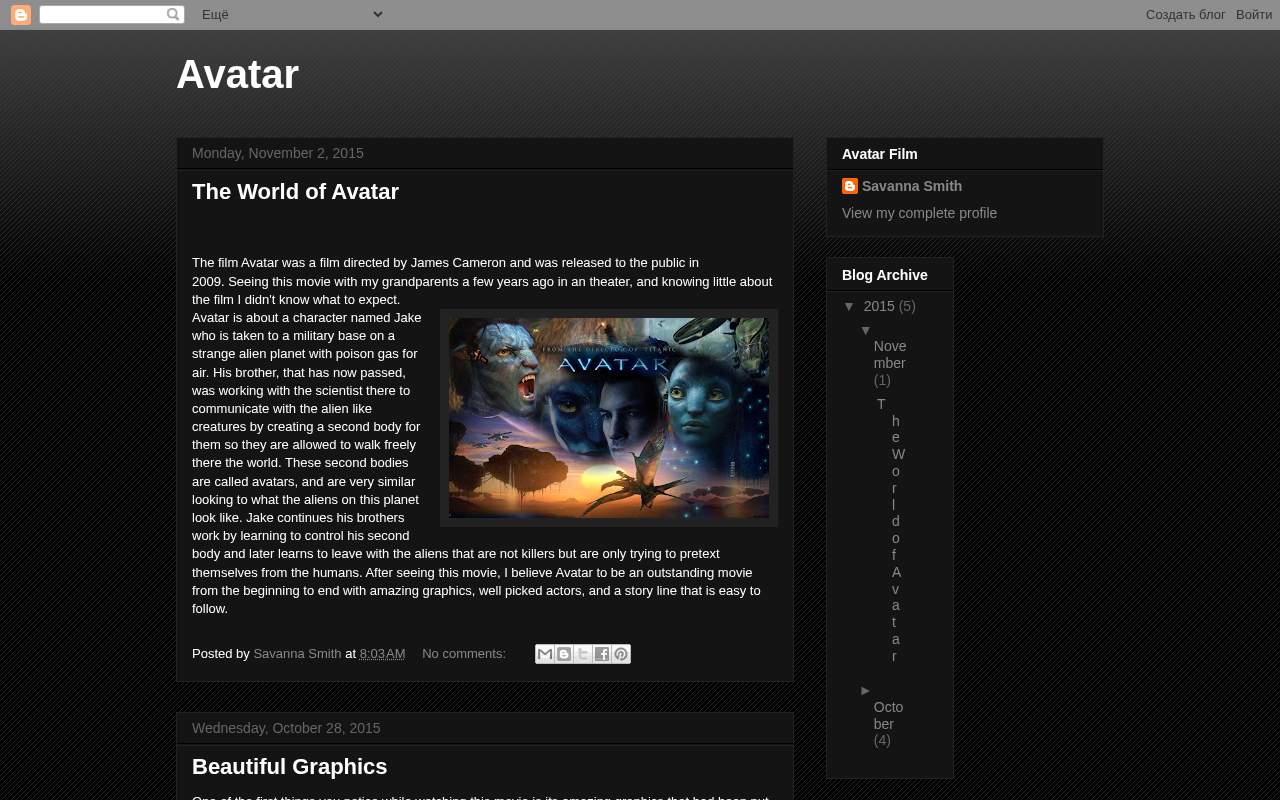Open Savanna Smith profile in sidebar
Viewport: 1280px width, 800px height.
click(x=912, y=186)
